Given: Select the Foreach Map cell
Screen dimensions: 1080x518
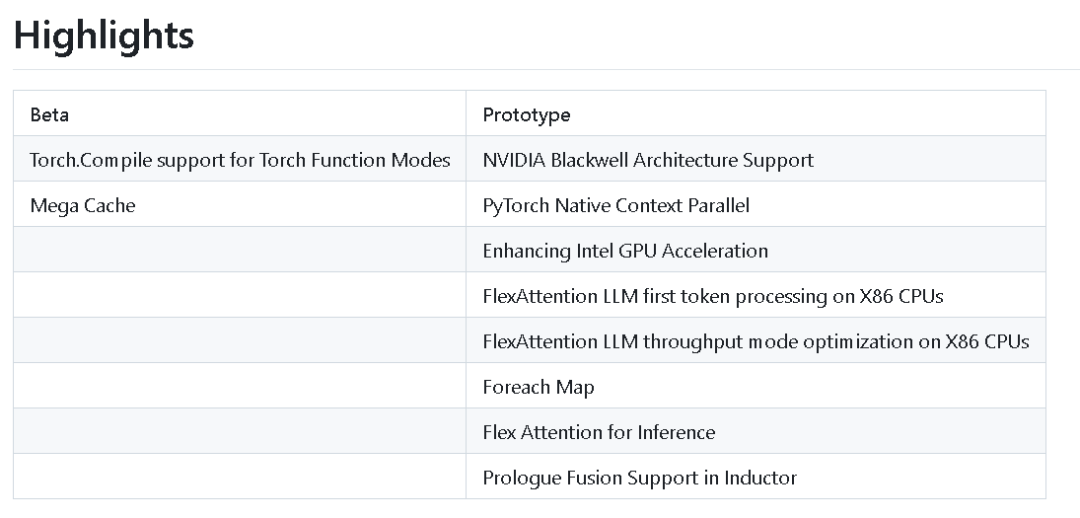Looking at the screenshot, I should point(756,386).
